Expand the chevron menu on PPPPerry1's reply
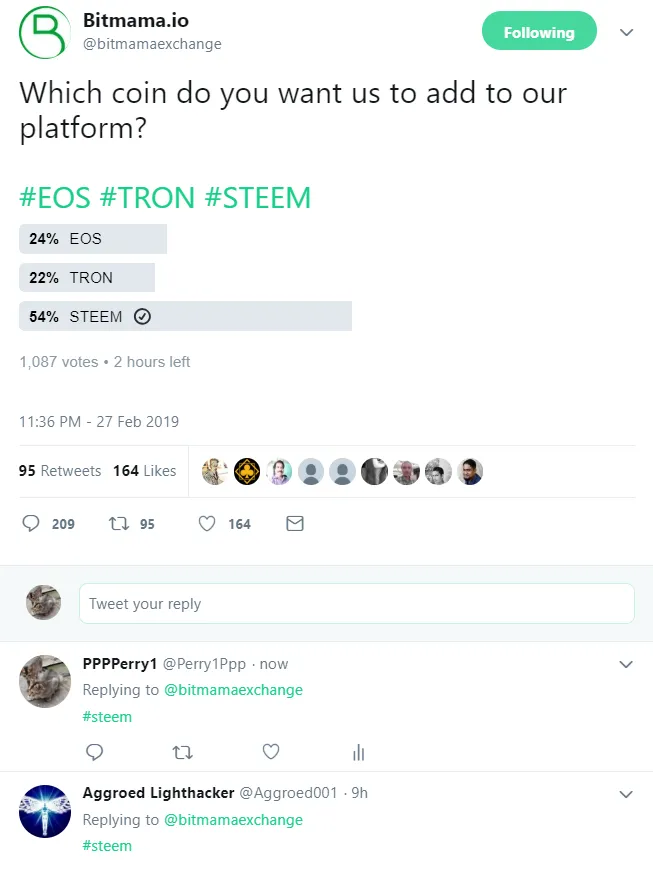This screenshot has width=653, height=869. pos(626,664)
